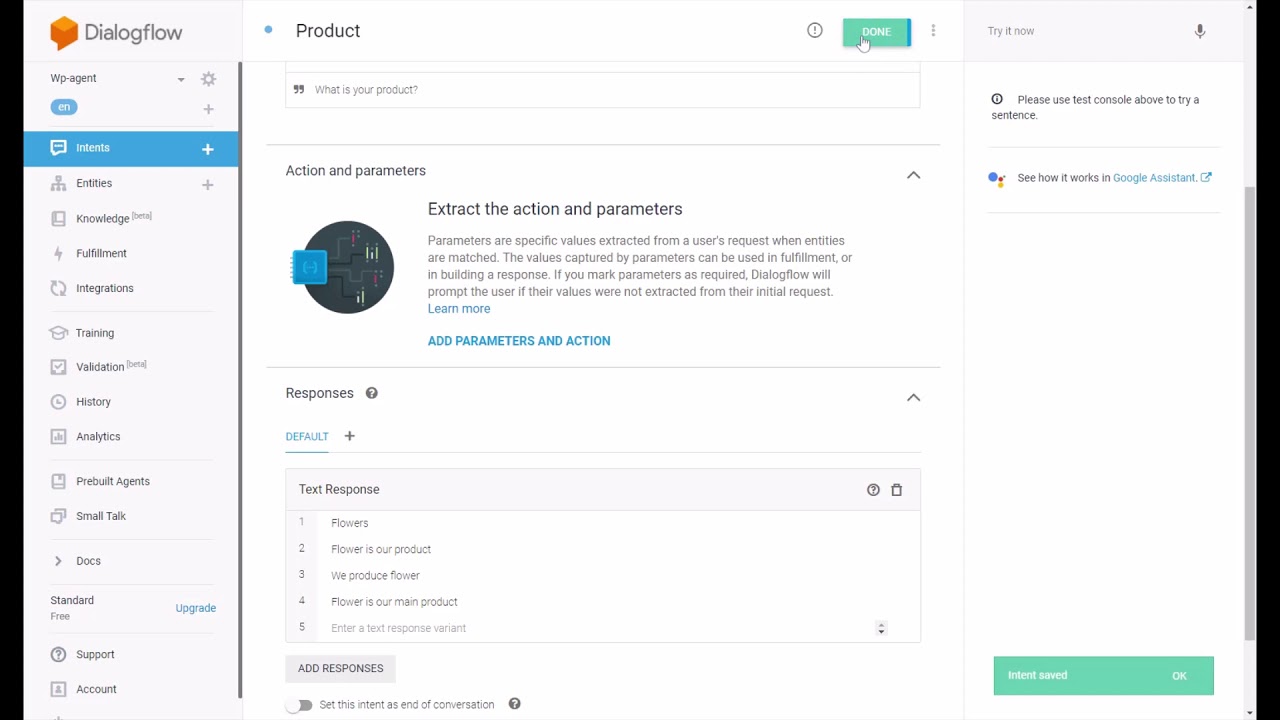Select Entities in the sidebar
Screen dimensions: 1280x720
[93, 183]
